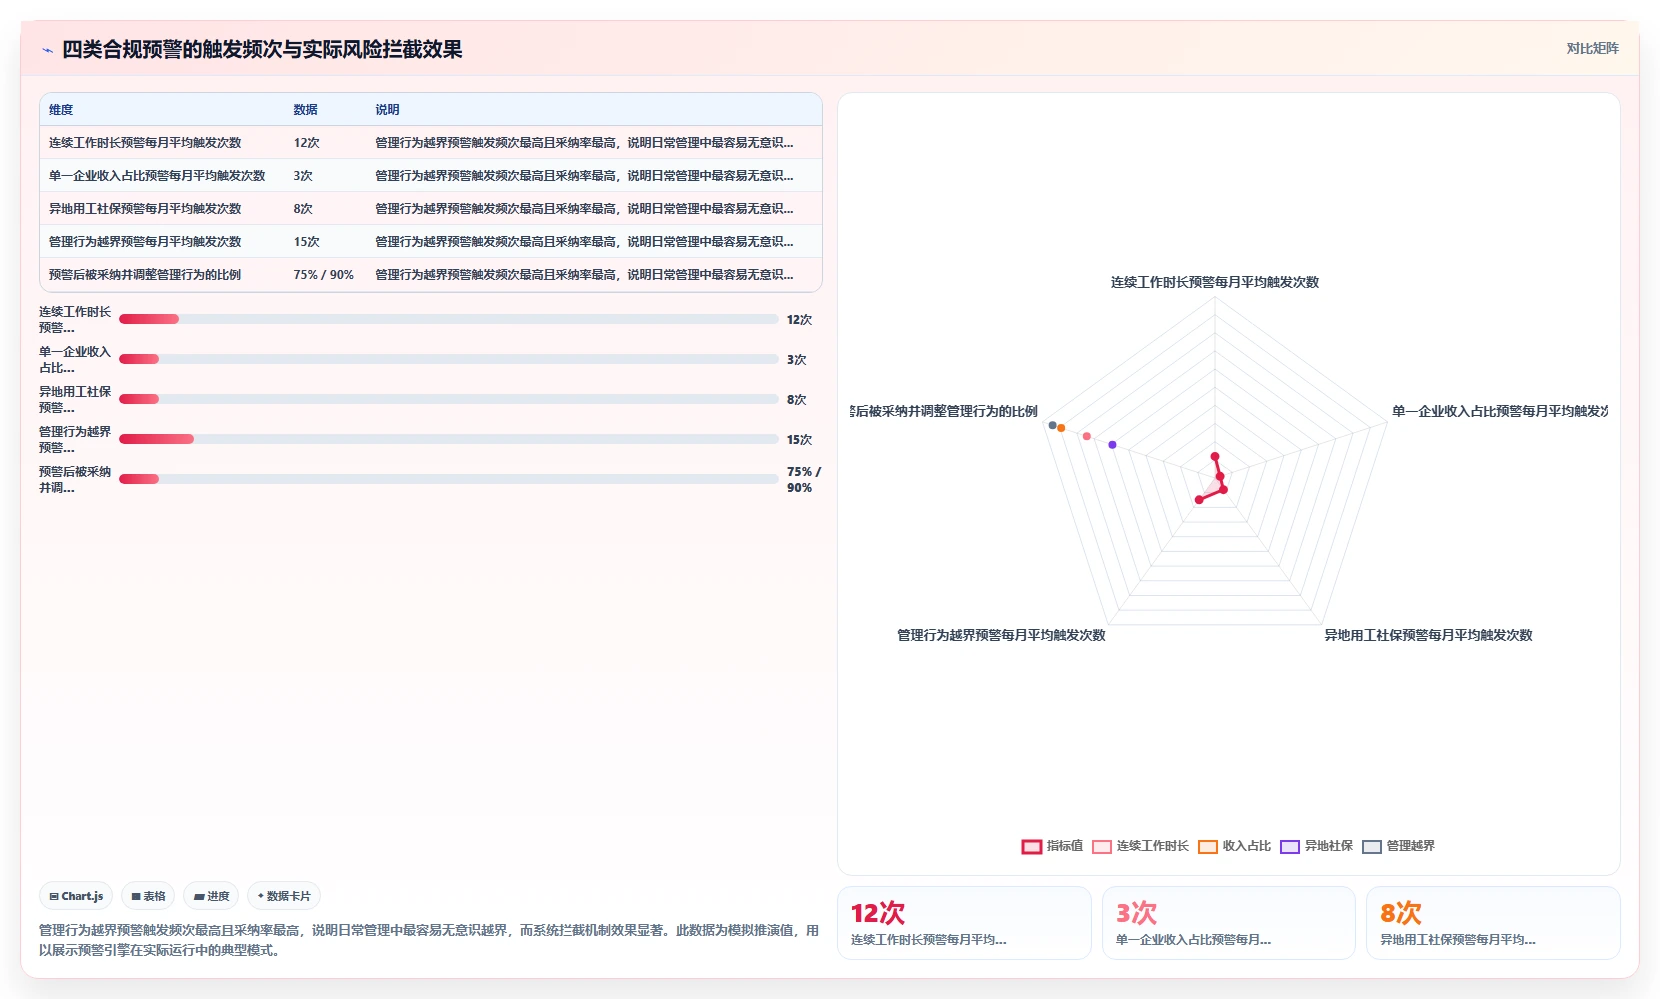The height and width of the screenshot is (999, 1660).
Task: Open the 12次 data card
Action: click(964, 923)
